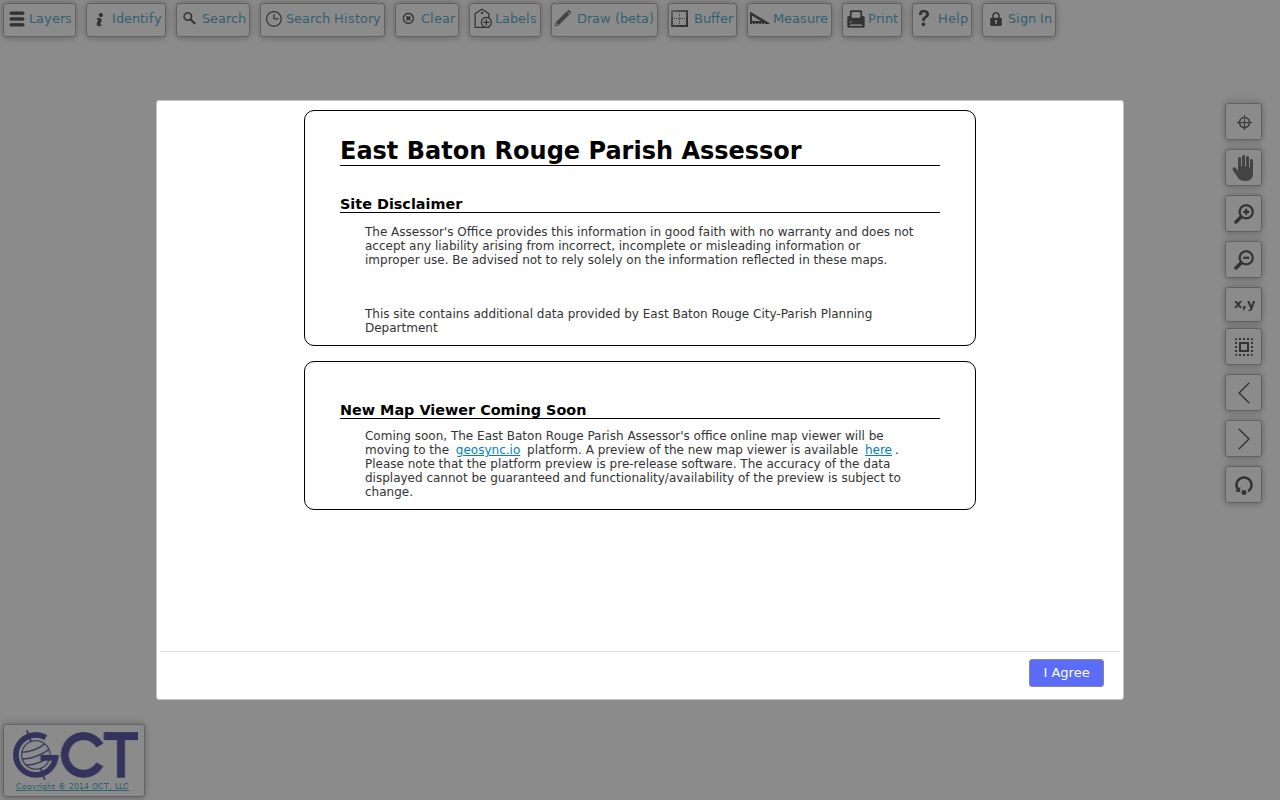
Task: Open the Help menu
Action: pos(942,19)
